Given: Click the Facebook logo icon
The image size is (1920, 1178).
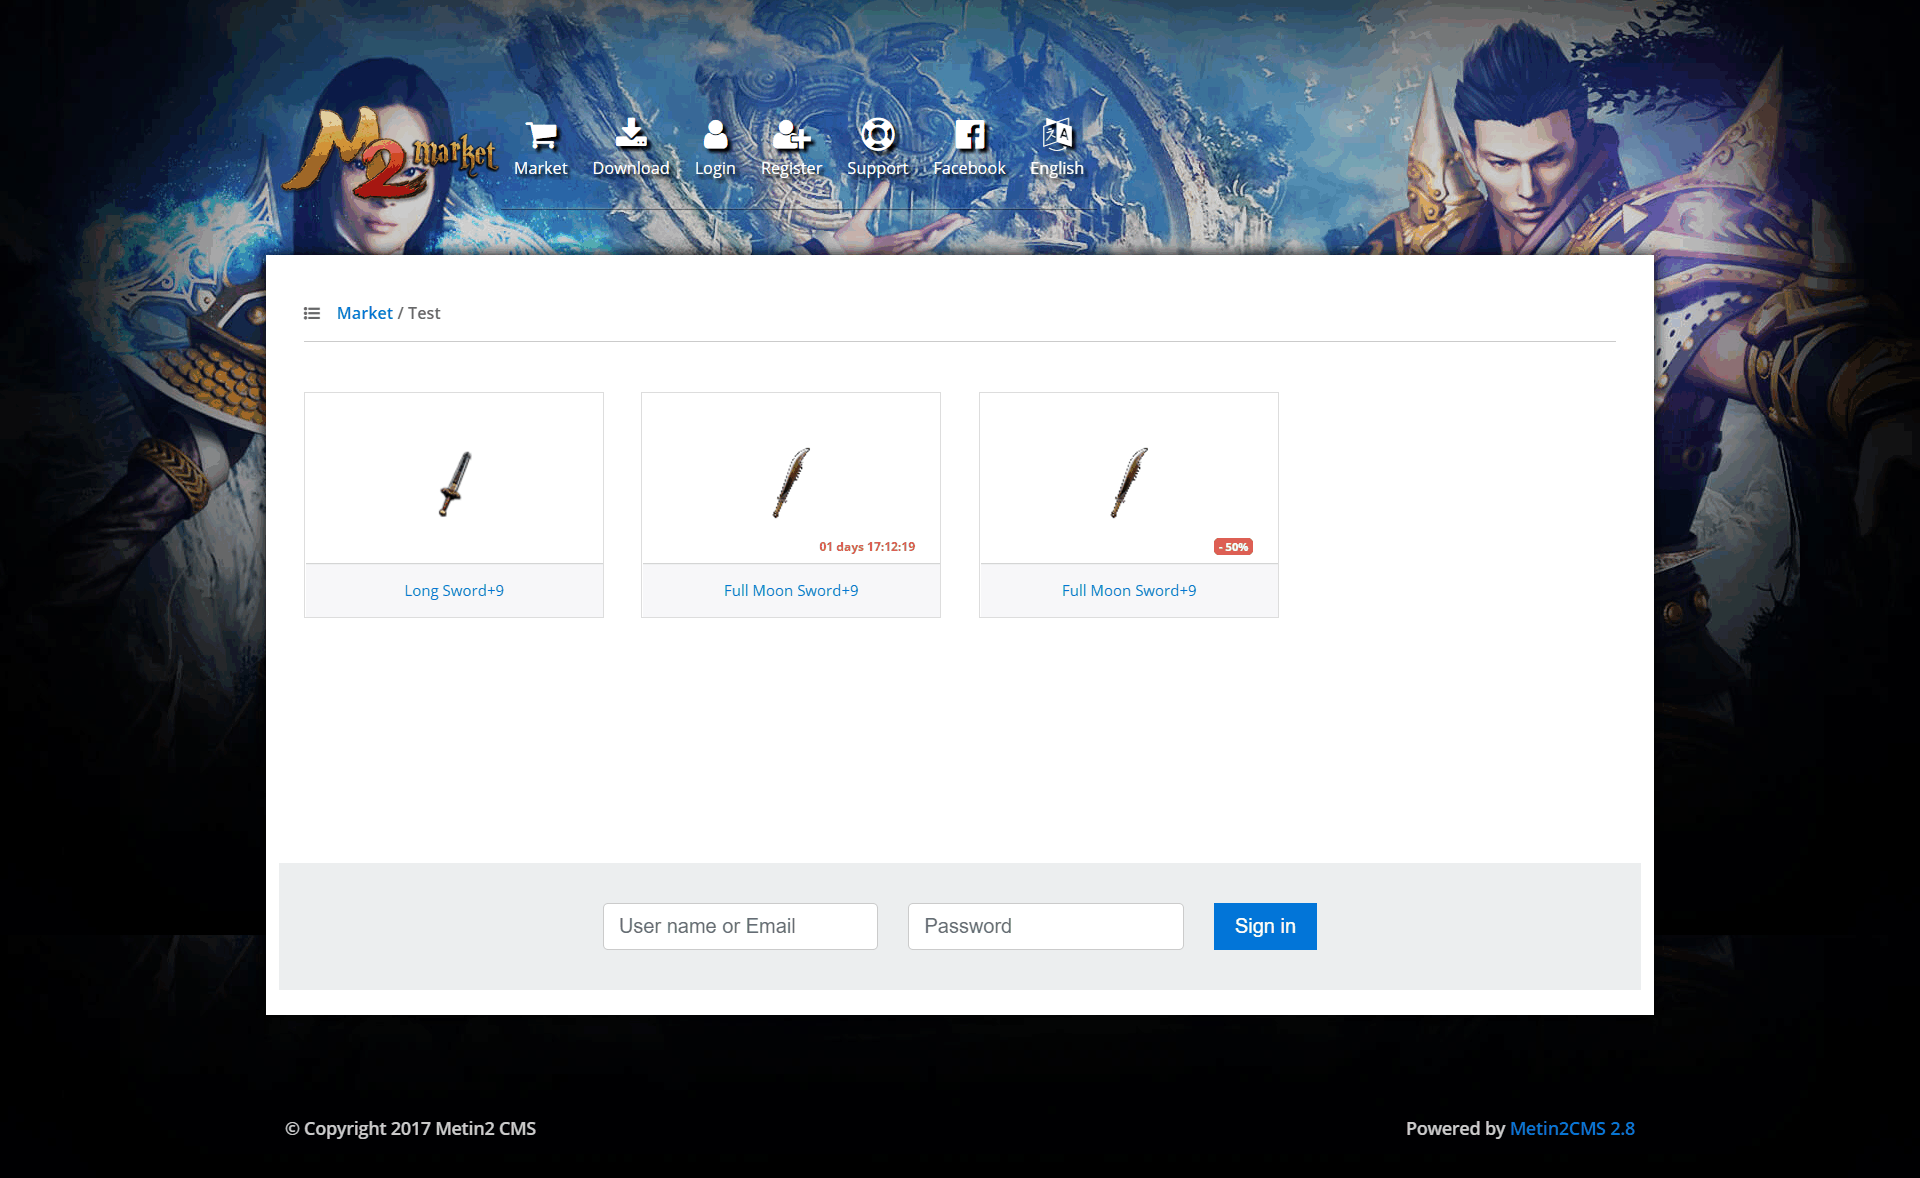Looking at the screenshot, I should 969,135.
